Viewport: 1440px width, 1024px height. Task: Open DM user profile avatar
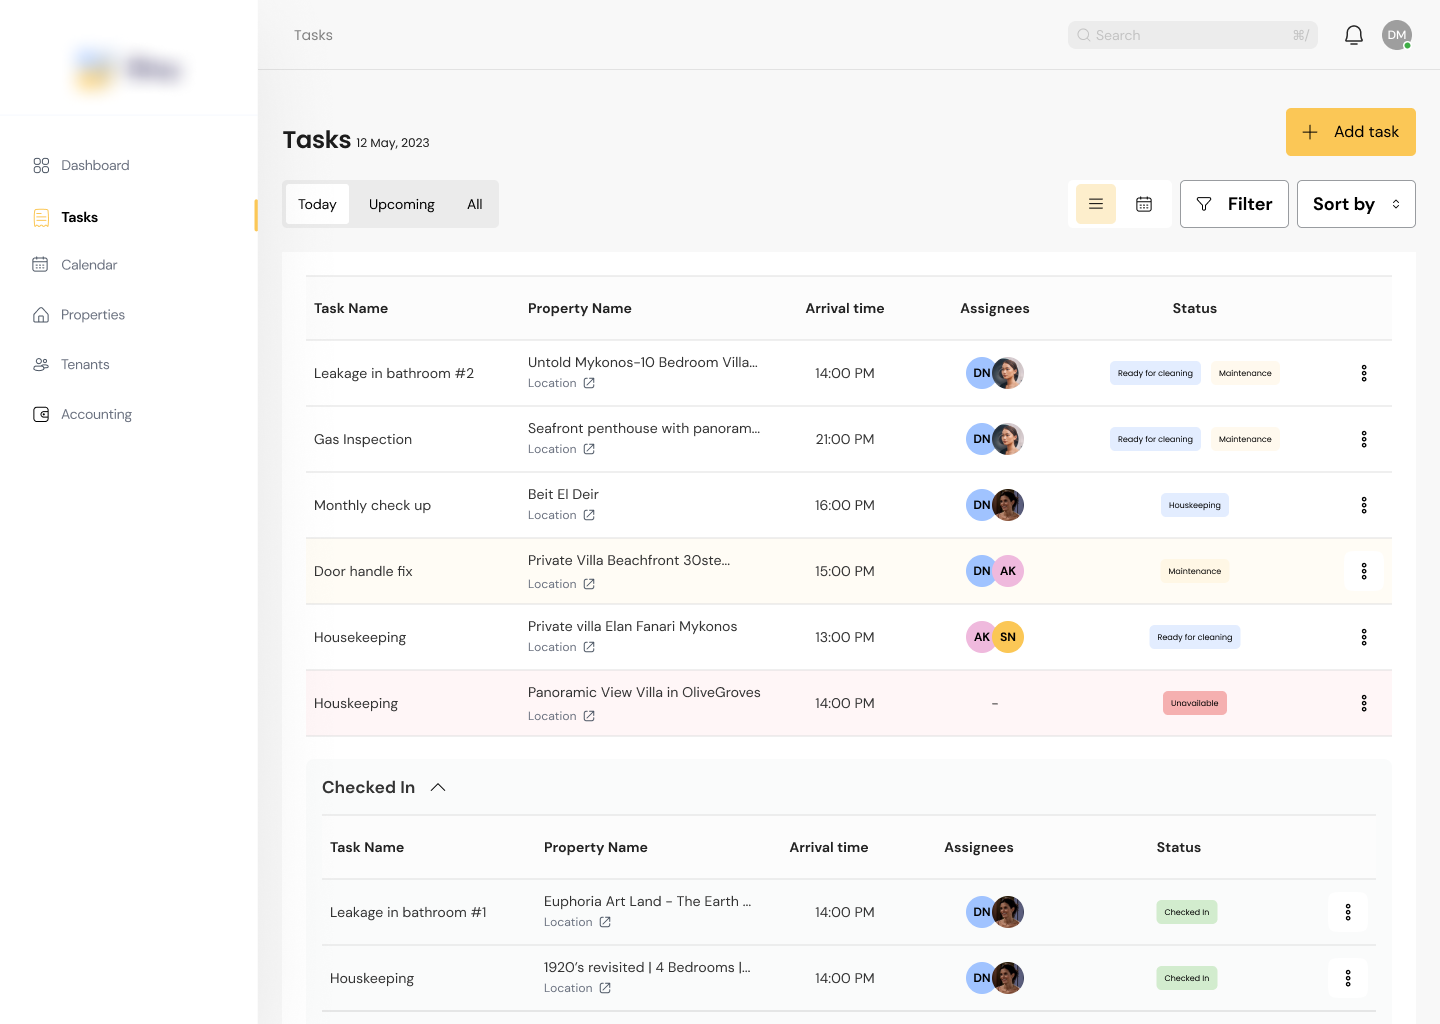[x=1397, y=35]
